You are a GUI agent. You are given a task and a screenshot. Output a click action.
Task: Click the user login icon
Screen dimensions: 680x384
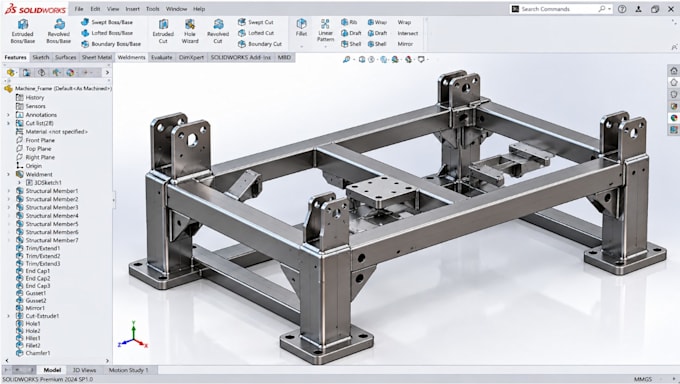tap(638, 9)
